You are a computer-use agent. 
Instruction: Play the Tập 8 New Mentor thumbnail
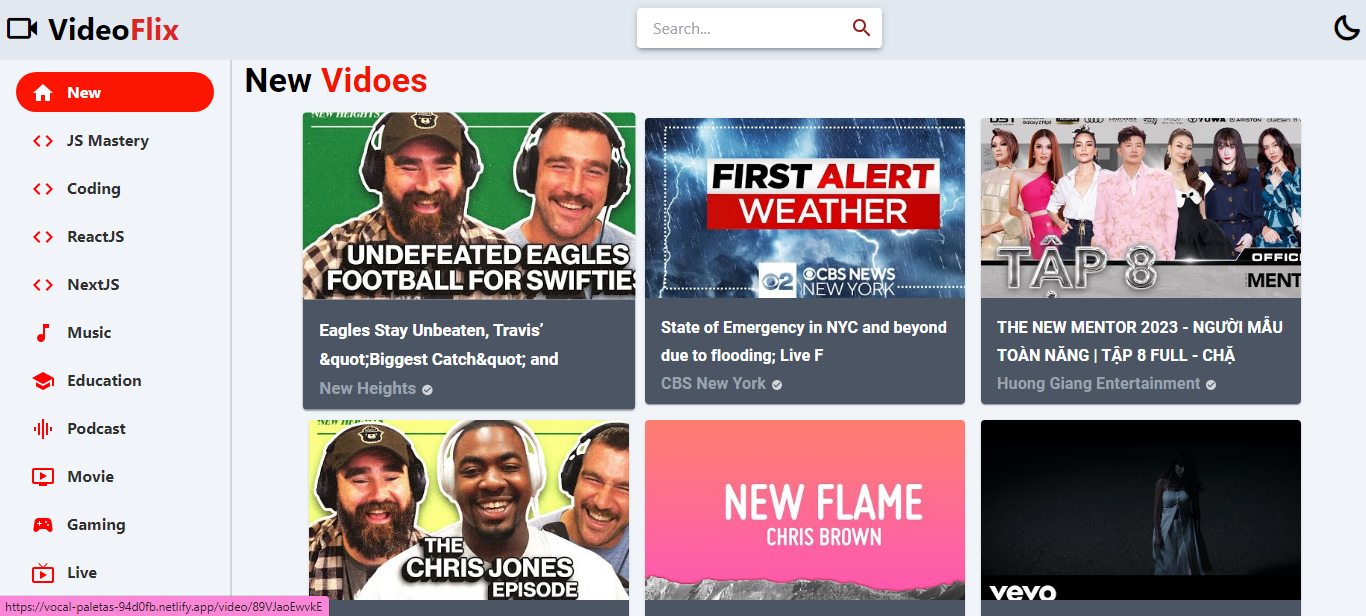click(1141, 207)
